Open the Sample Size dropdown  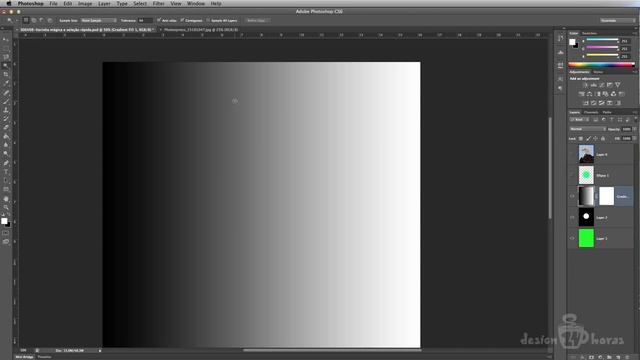(98, 20)
